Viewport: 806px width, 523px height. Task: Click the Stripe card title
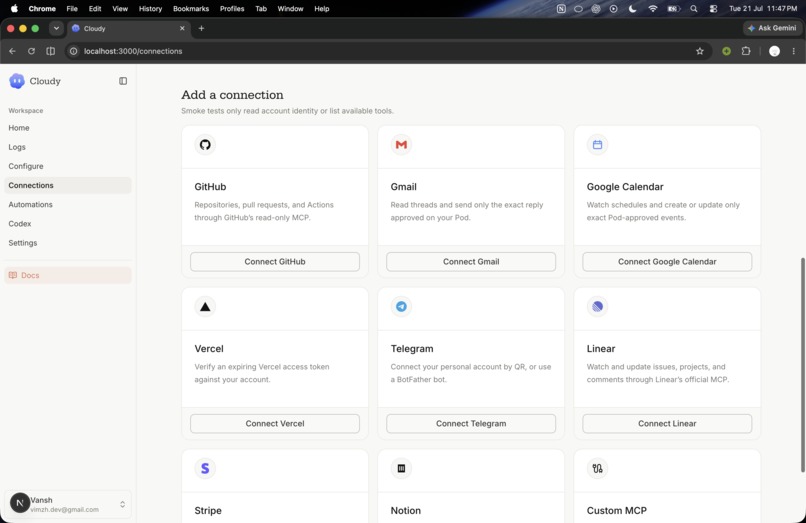click(x=208, y=511)
